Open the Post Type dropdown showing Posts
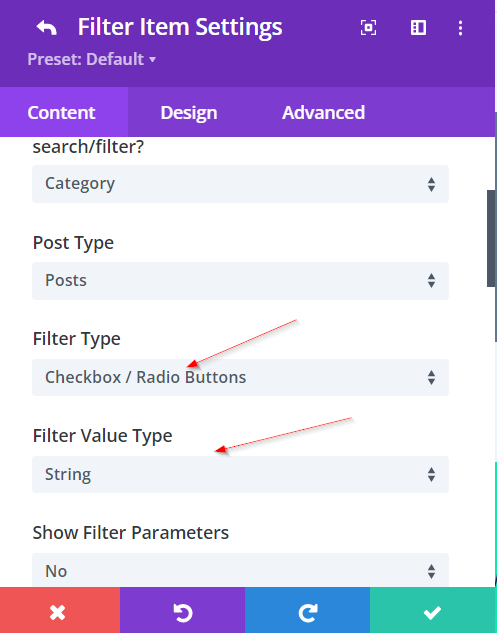 coord(240,281)
